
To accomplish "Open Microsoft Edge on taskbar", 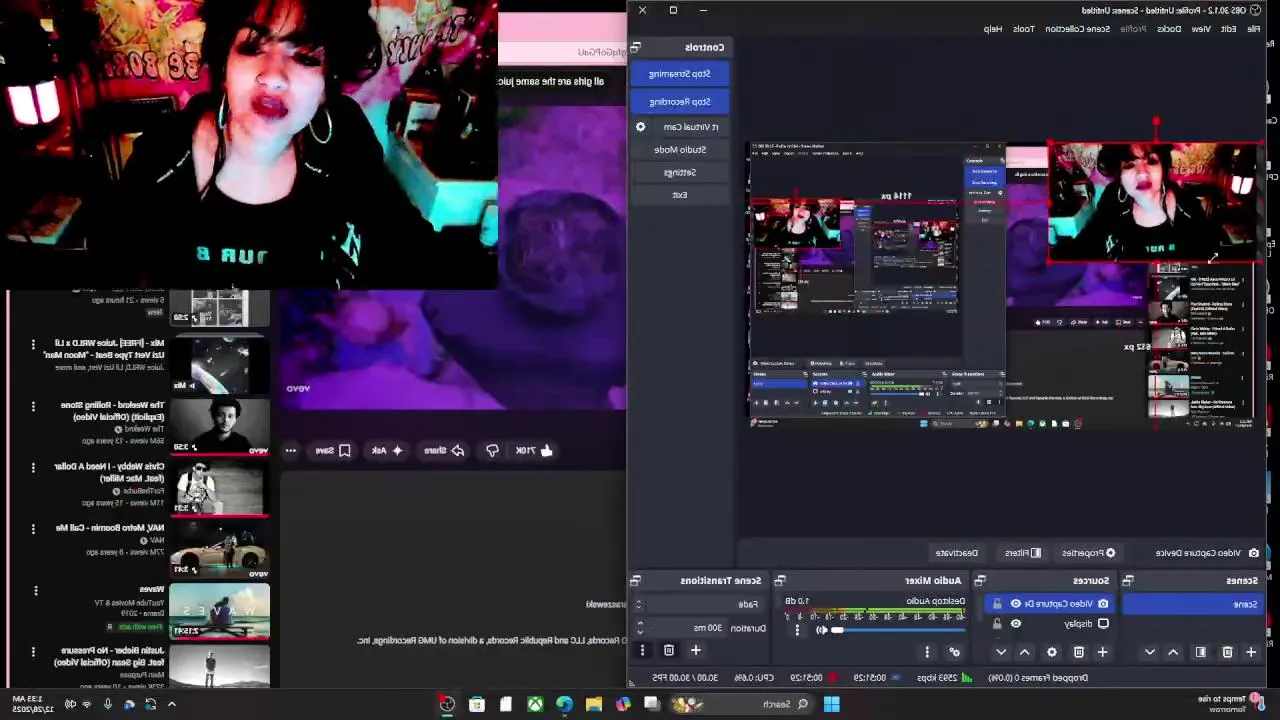I will click(x=565, y=704).
